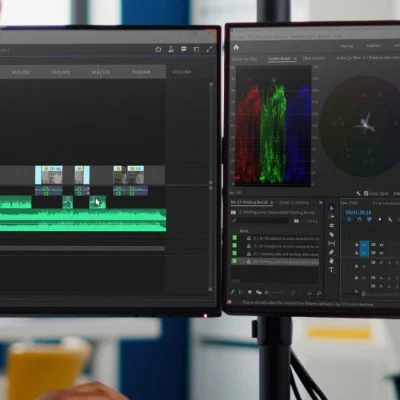
Task: Toggle nest sequences button in timeline
Action: coord(349,219)
